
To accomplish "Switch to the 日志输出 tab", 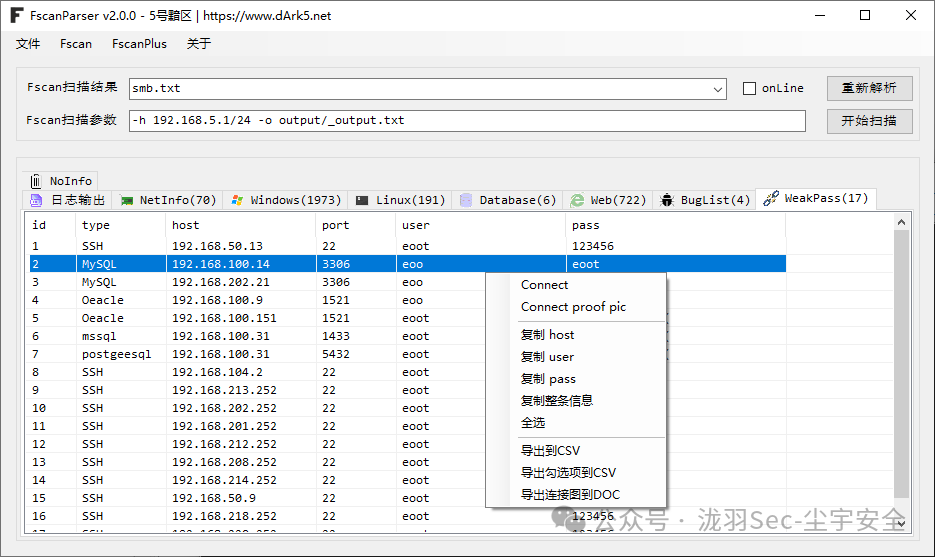I will click(x=67, y=200).
